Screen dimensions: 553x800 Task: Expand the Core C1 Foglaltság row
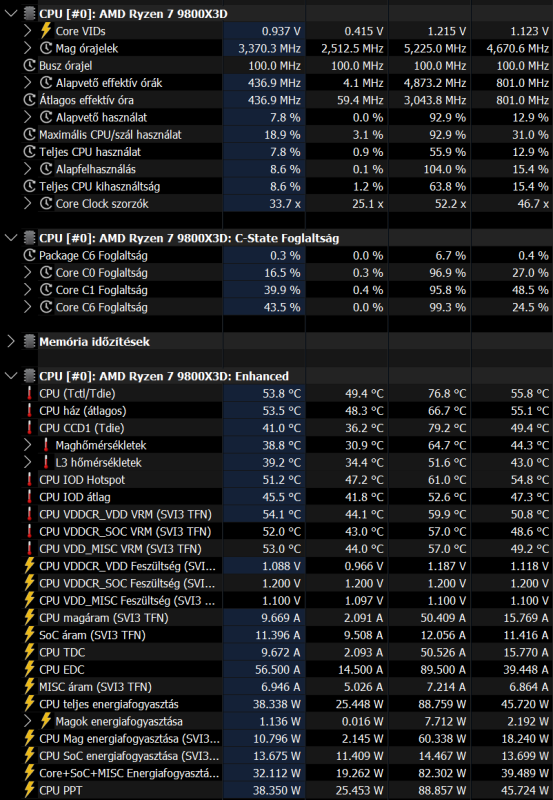(x=28, y=290)
